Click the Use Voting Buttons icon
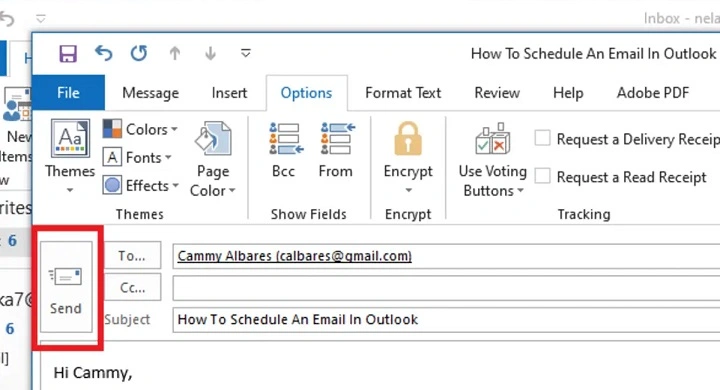This screenshot has height=390, width=720. (x=493, y=138)
